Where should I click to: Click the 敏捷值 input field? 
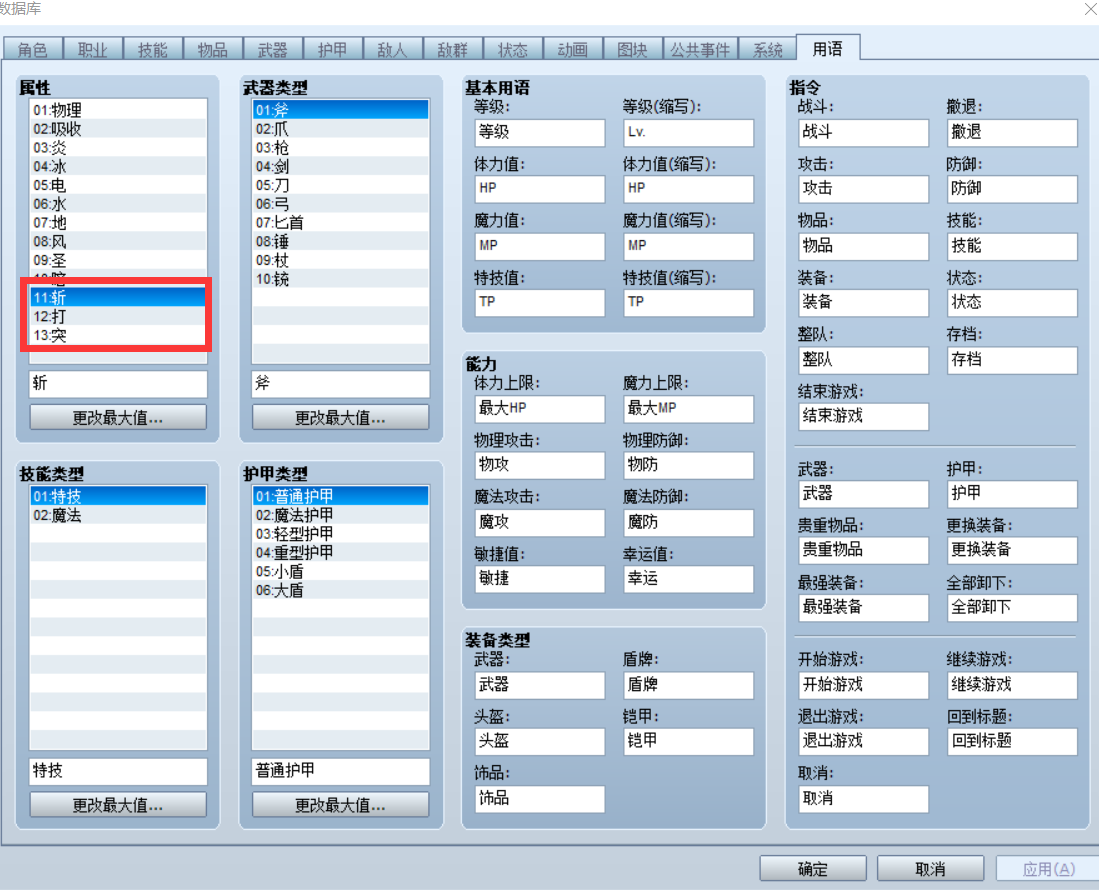tap(540, 579)
